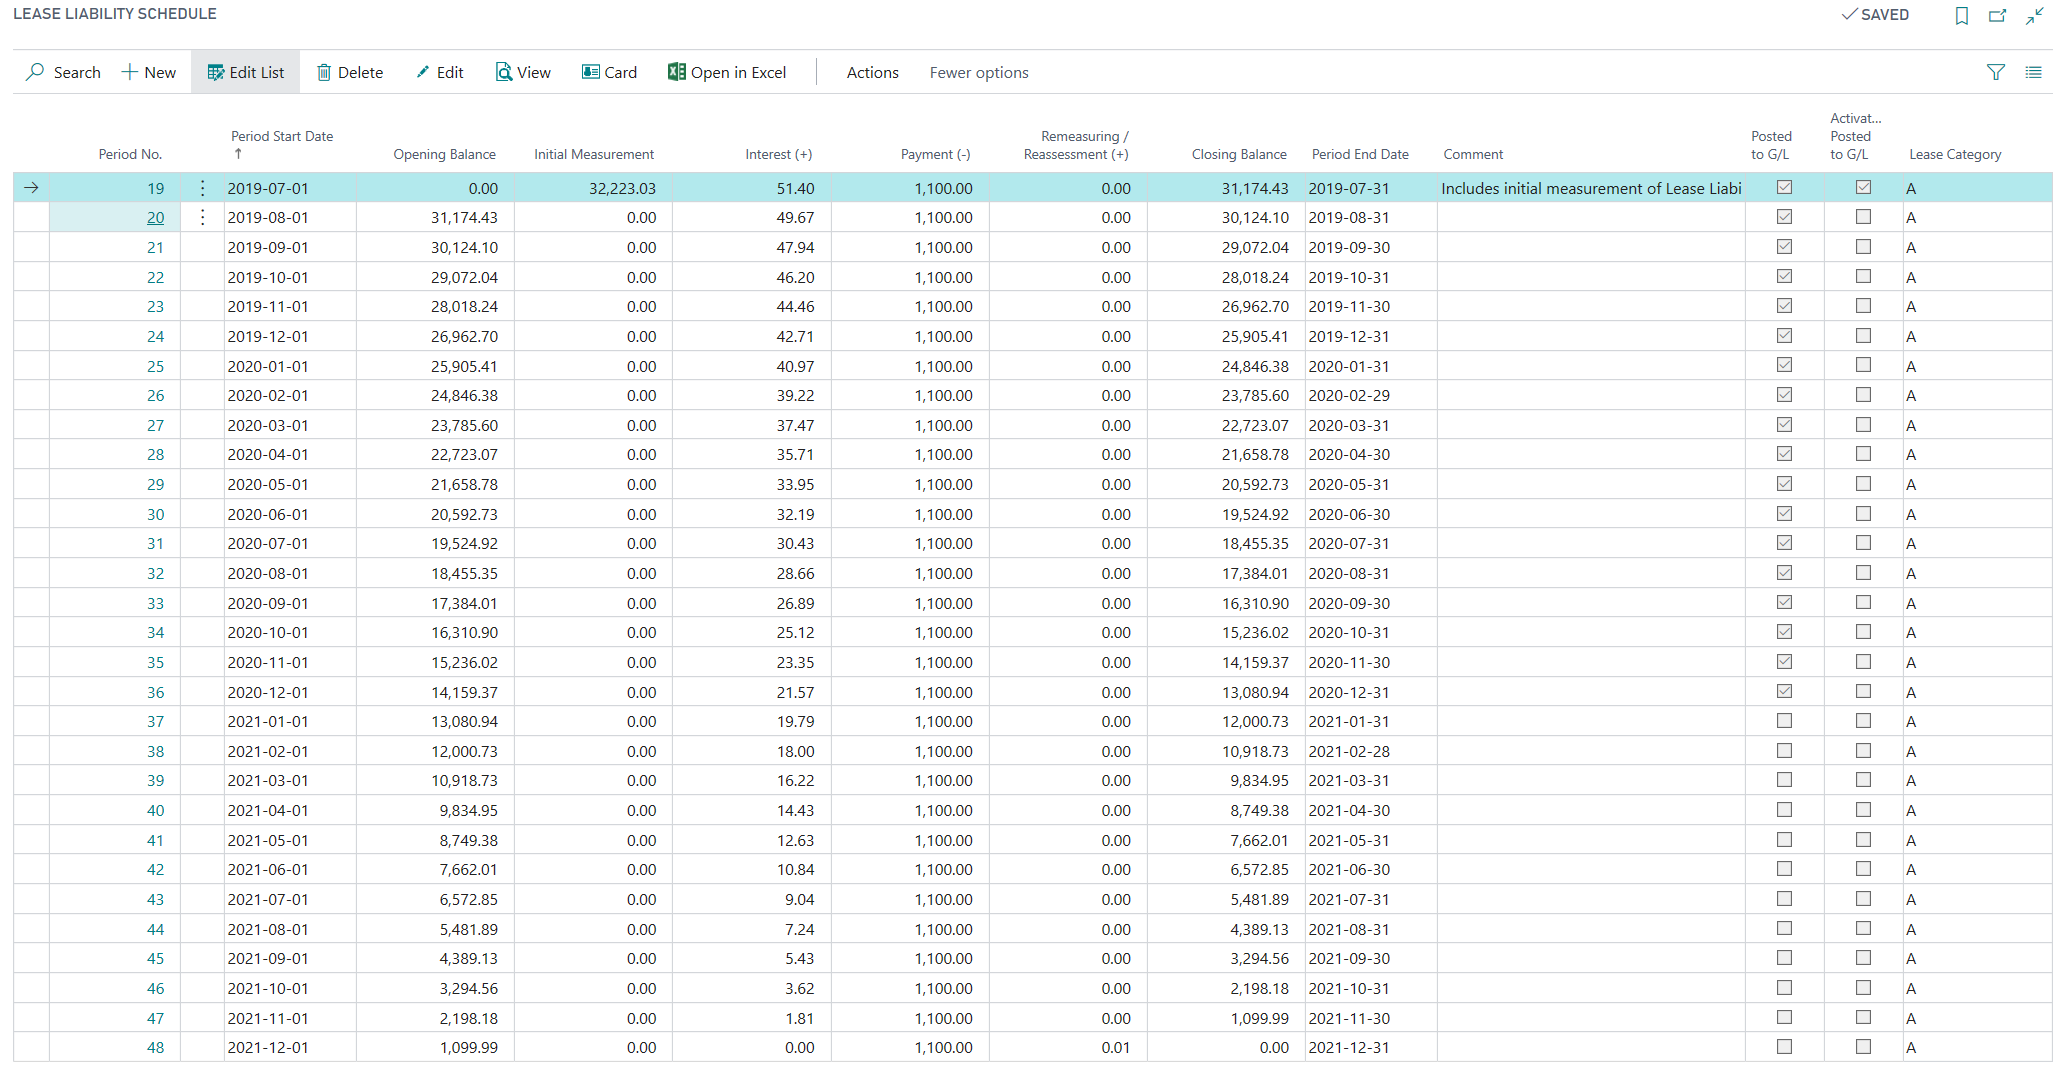
Task: Open Payment (-) column header menu
Action: pos(935,154)
